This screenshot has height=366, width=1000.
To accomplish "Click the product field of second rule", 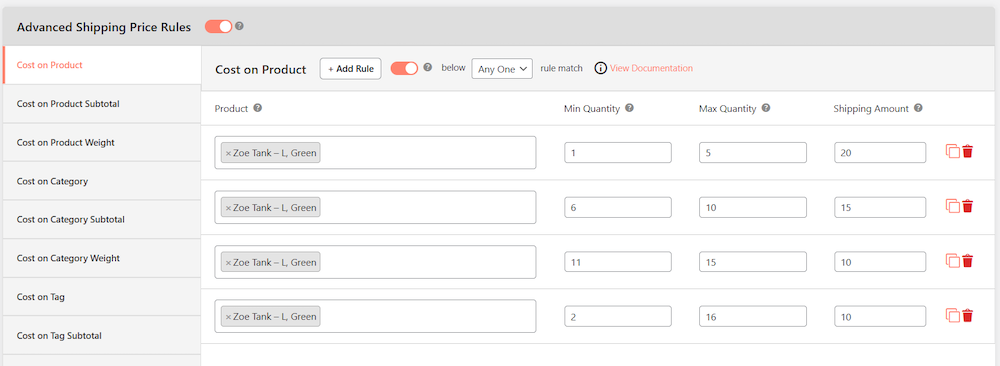I will coord(376,207).
